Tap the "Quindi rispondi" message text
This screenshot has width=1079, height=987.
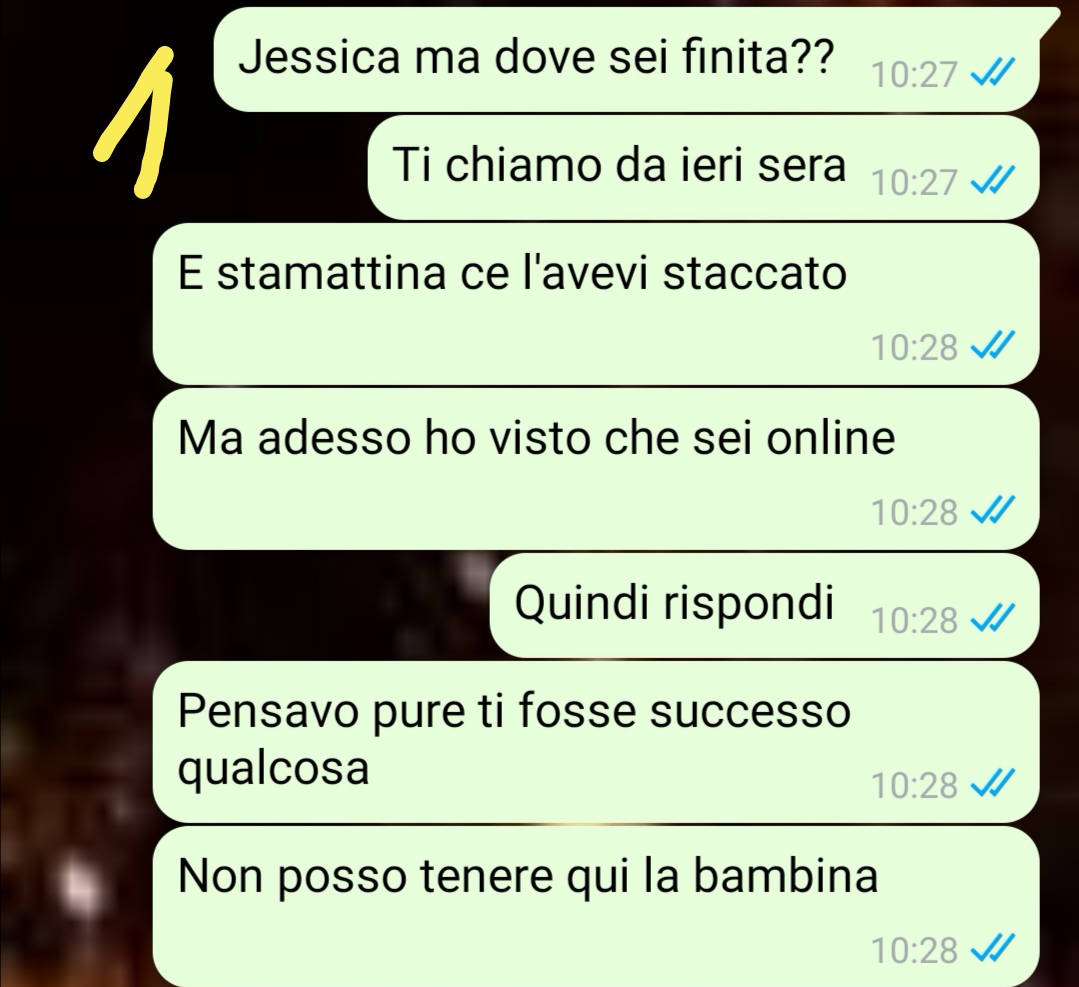point(674,604)
